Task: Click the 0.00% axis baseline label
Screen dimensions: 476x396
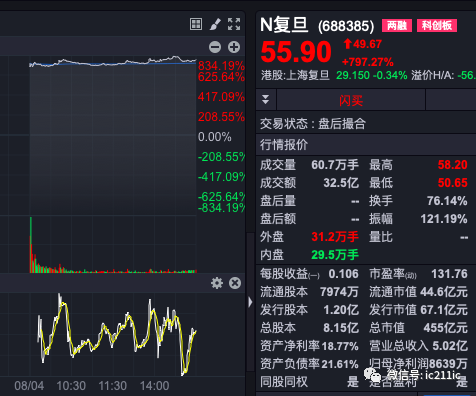Action: point(215,137)
